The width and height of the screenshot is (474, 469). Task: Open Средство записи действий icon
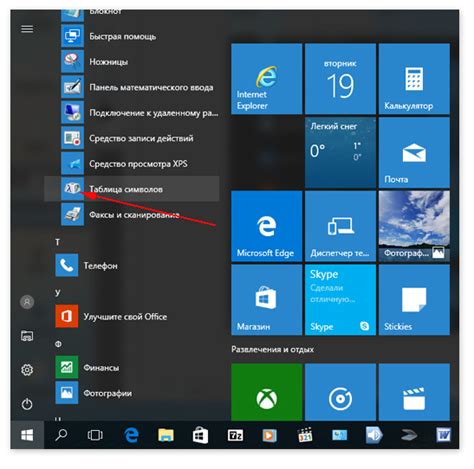72,138
